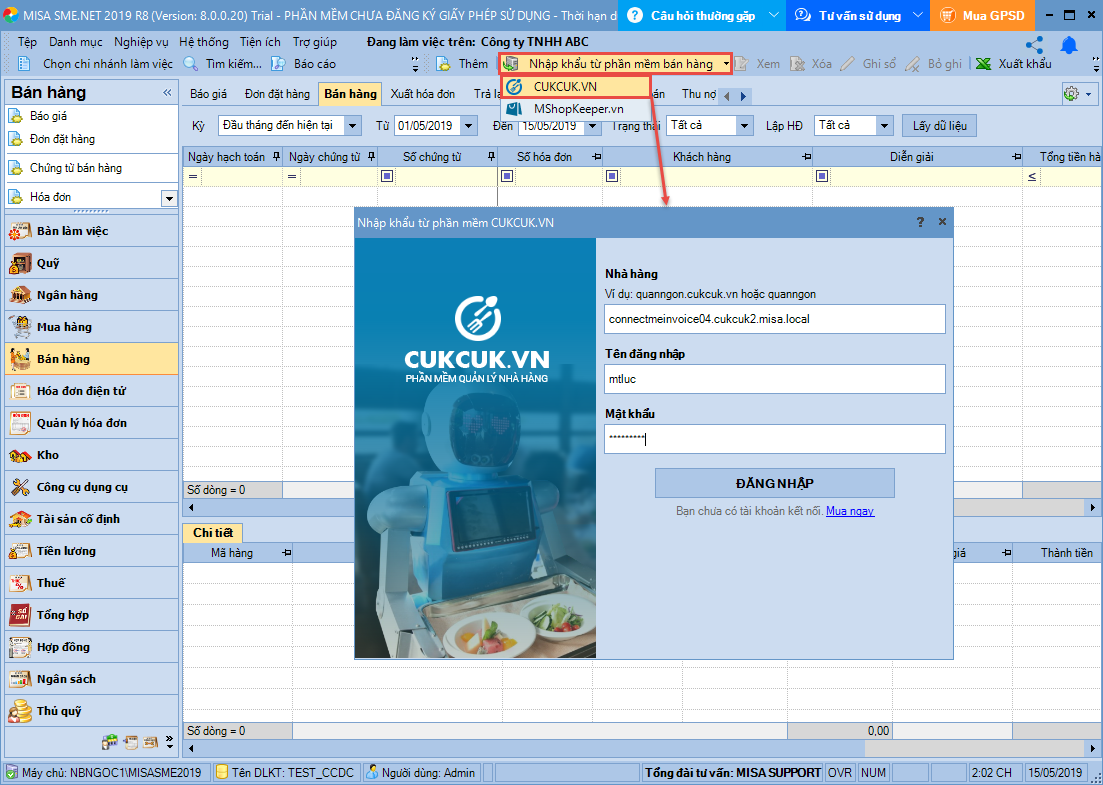This screenshot has width=1103, height=785.
Task: Click the share icon in toolbar
Action: click(1034, 46)
